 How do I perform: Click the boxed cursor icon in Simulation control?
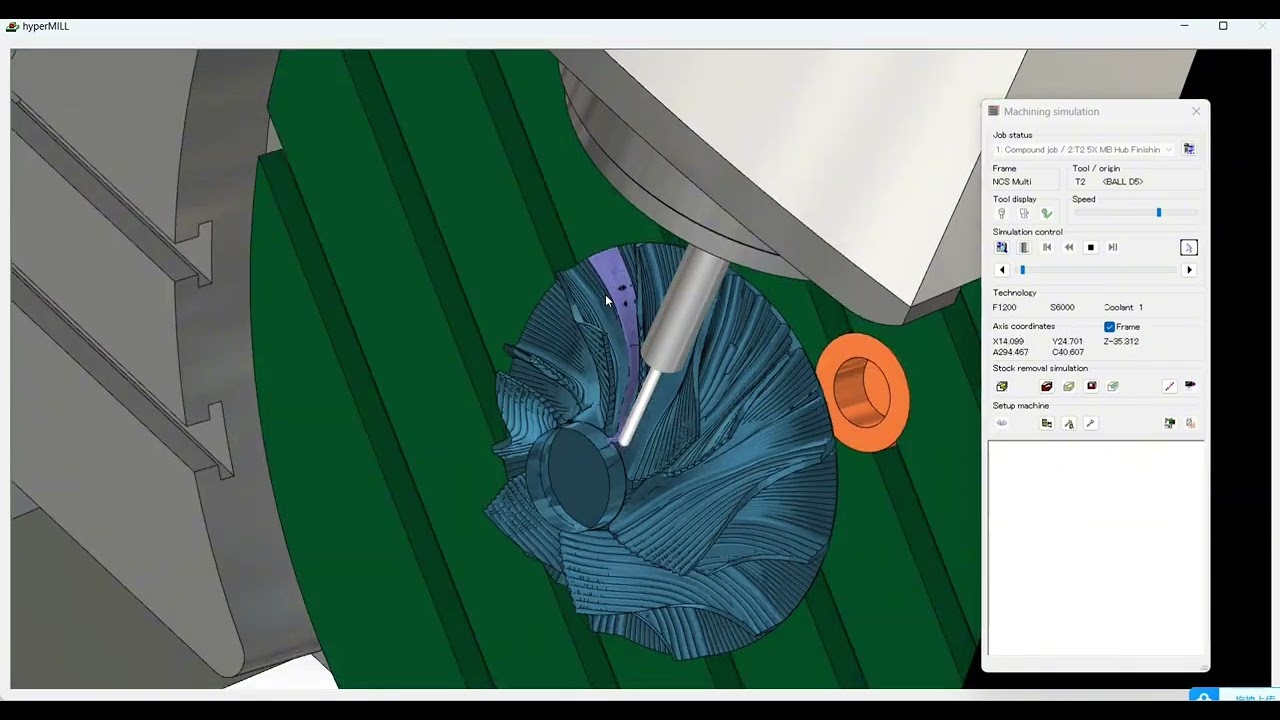(x=1189, y=247)
